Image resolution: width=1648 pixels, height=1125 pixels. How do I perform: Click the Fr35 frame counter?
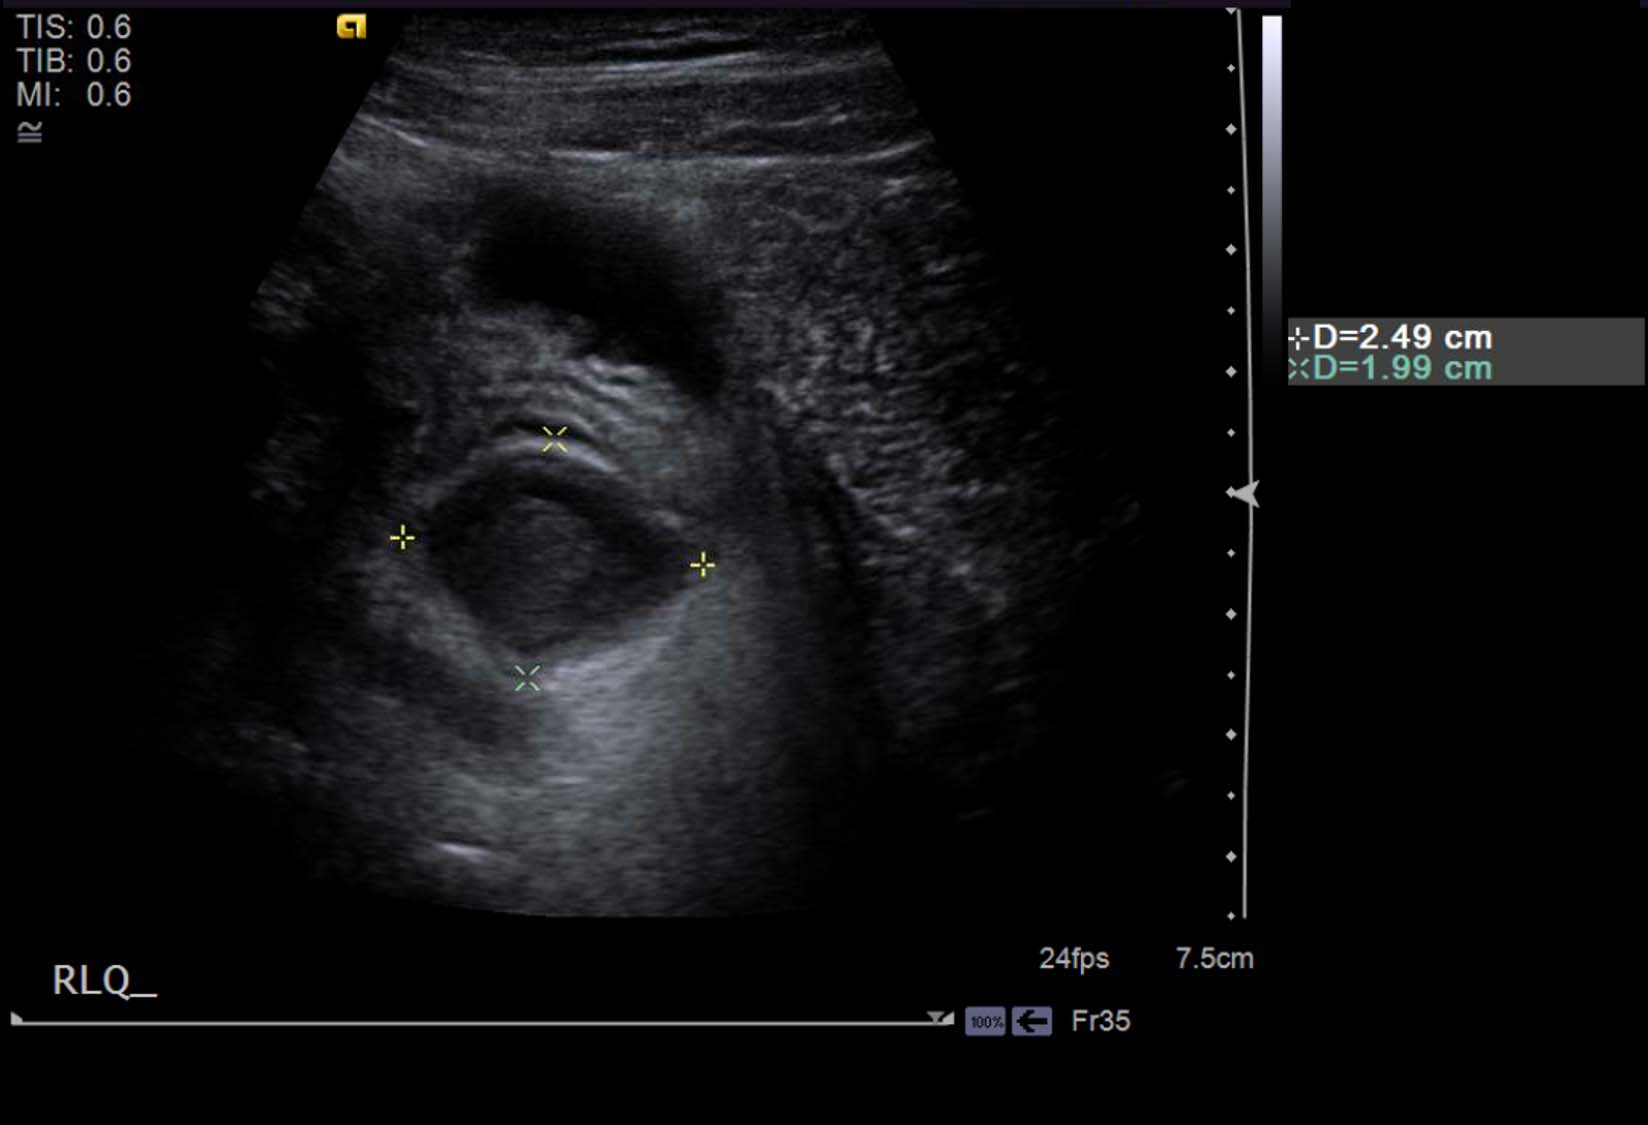pos(1100,1021)
